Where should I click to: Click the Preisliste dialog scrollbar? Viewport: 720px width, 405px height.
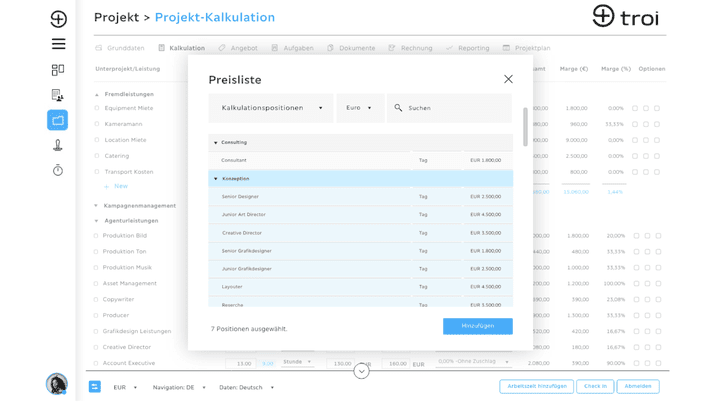[x=525, y=127]
